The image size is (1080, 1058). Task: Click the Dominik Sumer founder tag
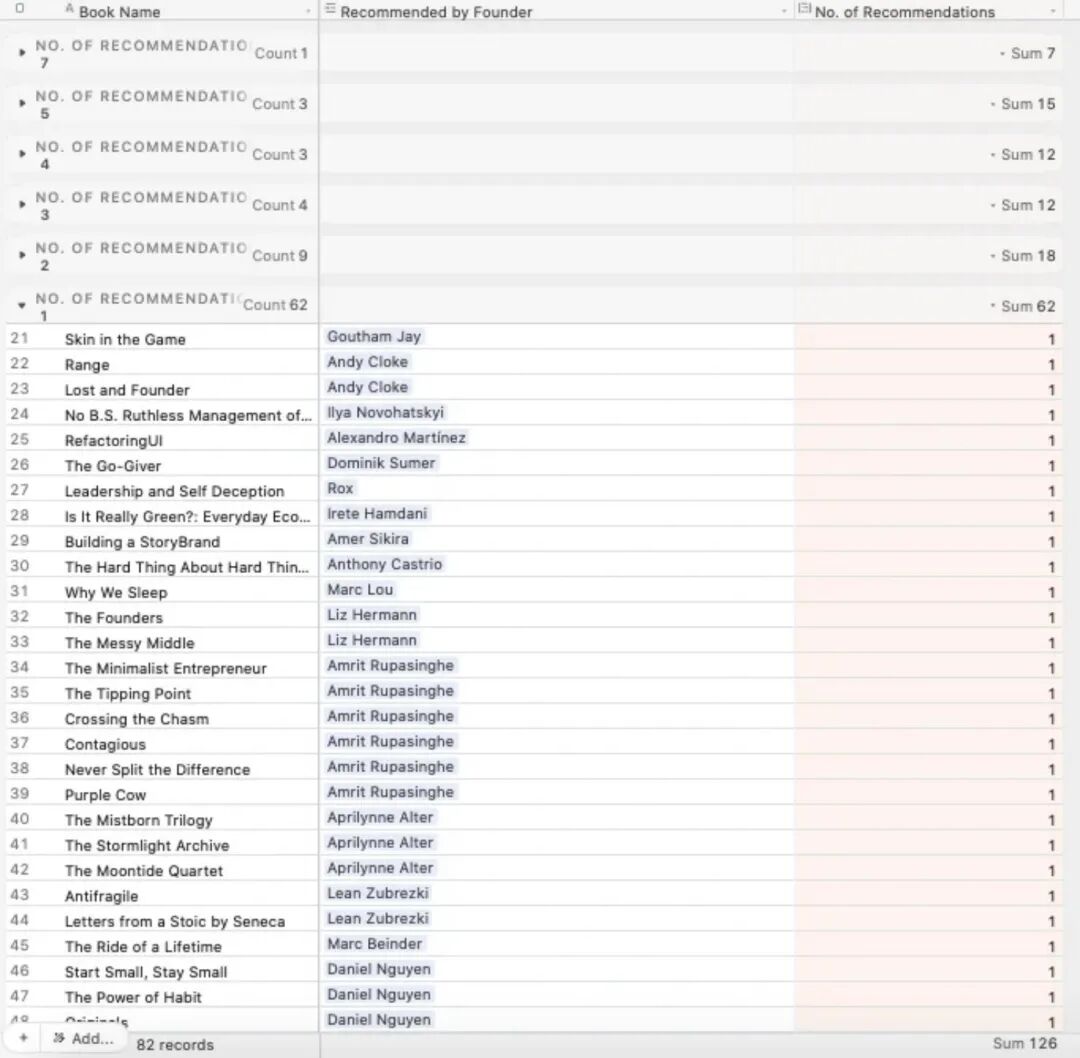[x=381, y=463]
